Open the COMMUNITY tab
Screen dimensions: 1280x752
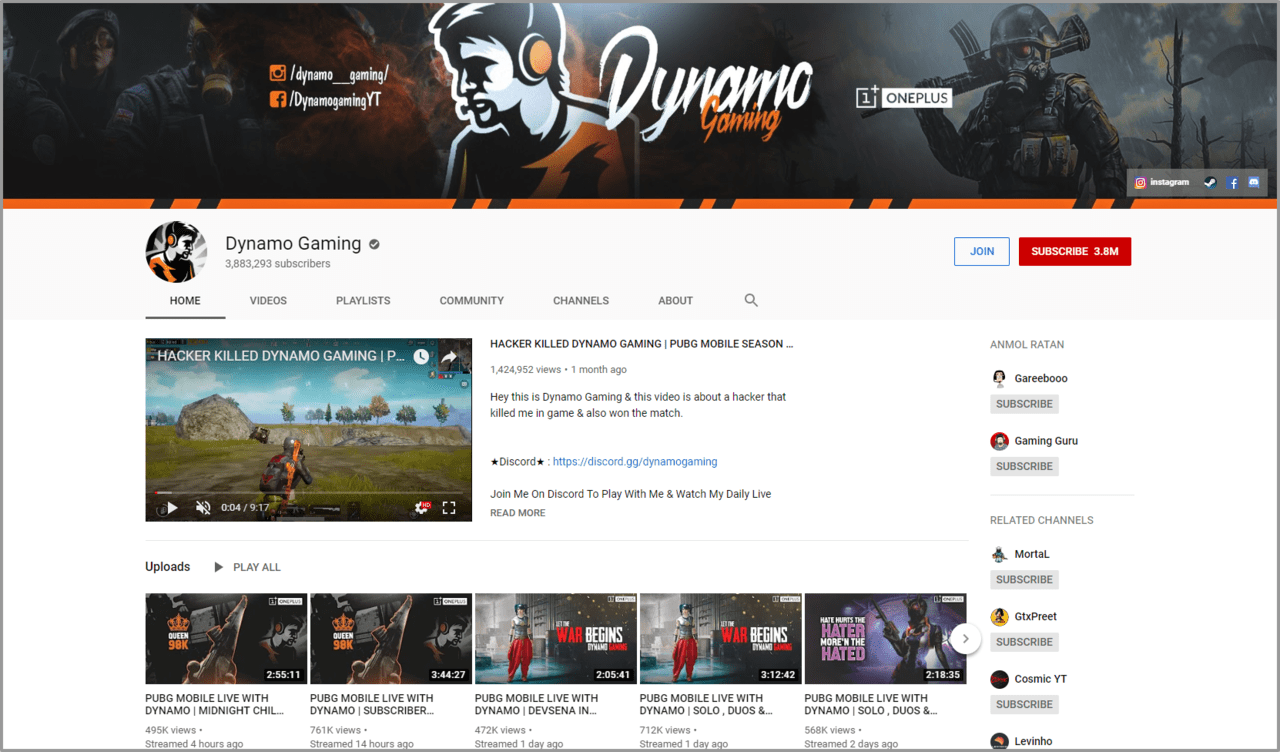[x=472, y=300]
